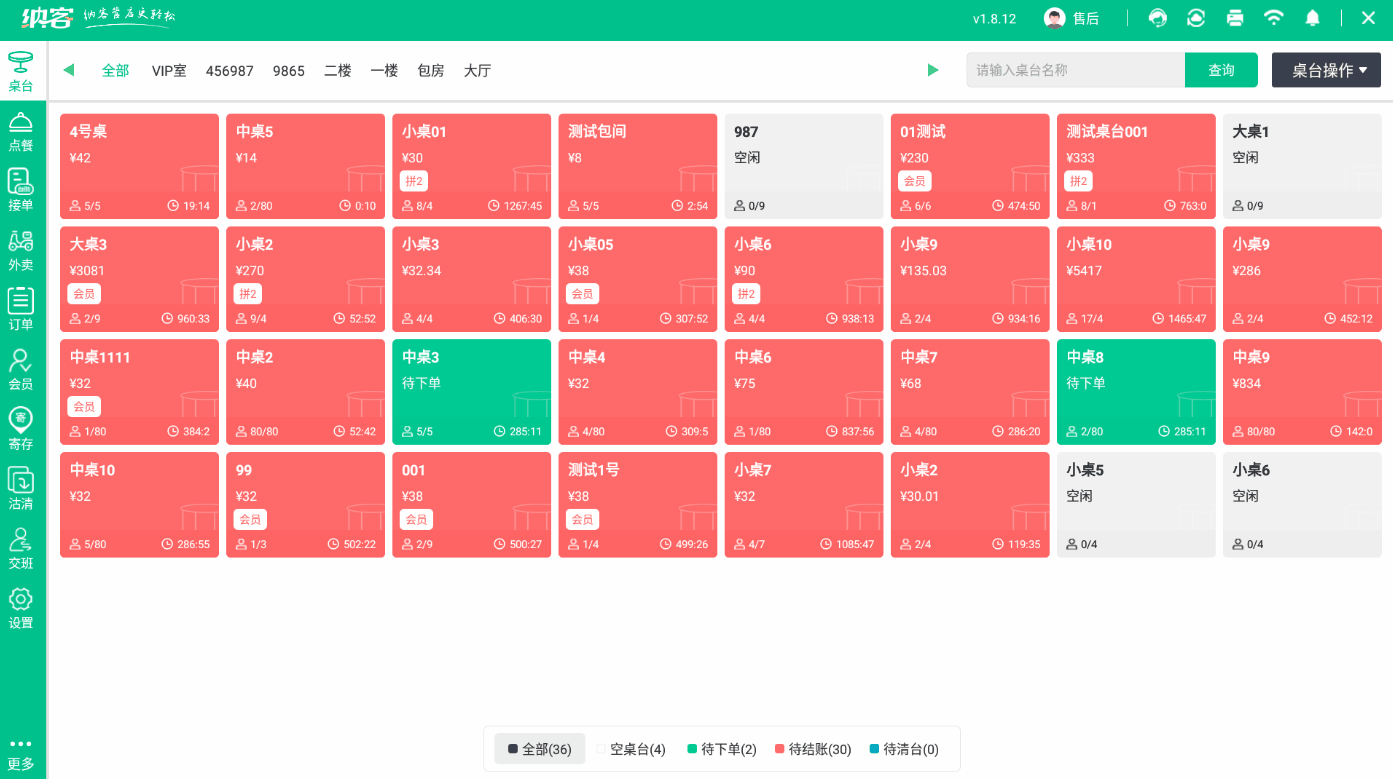
Task: Click the cloud sync icon at top right
Action: click(x=1196, y=17)
